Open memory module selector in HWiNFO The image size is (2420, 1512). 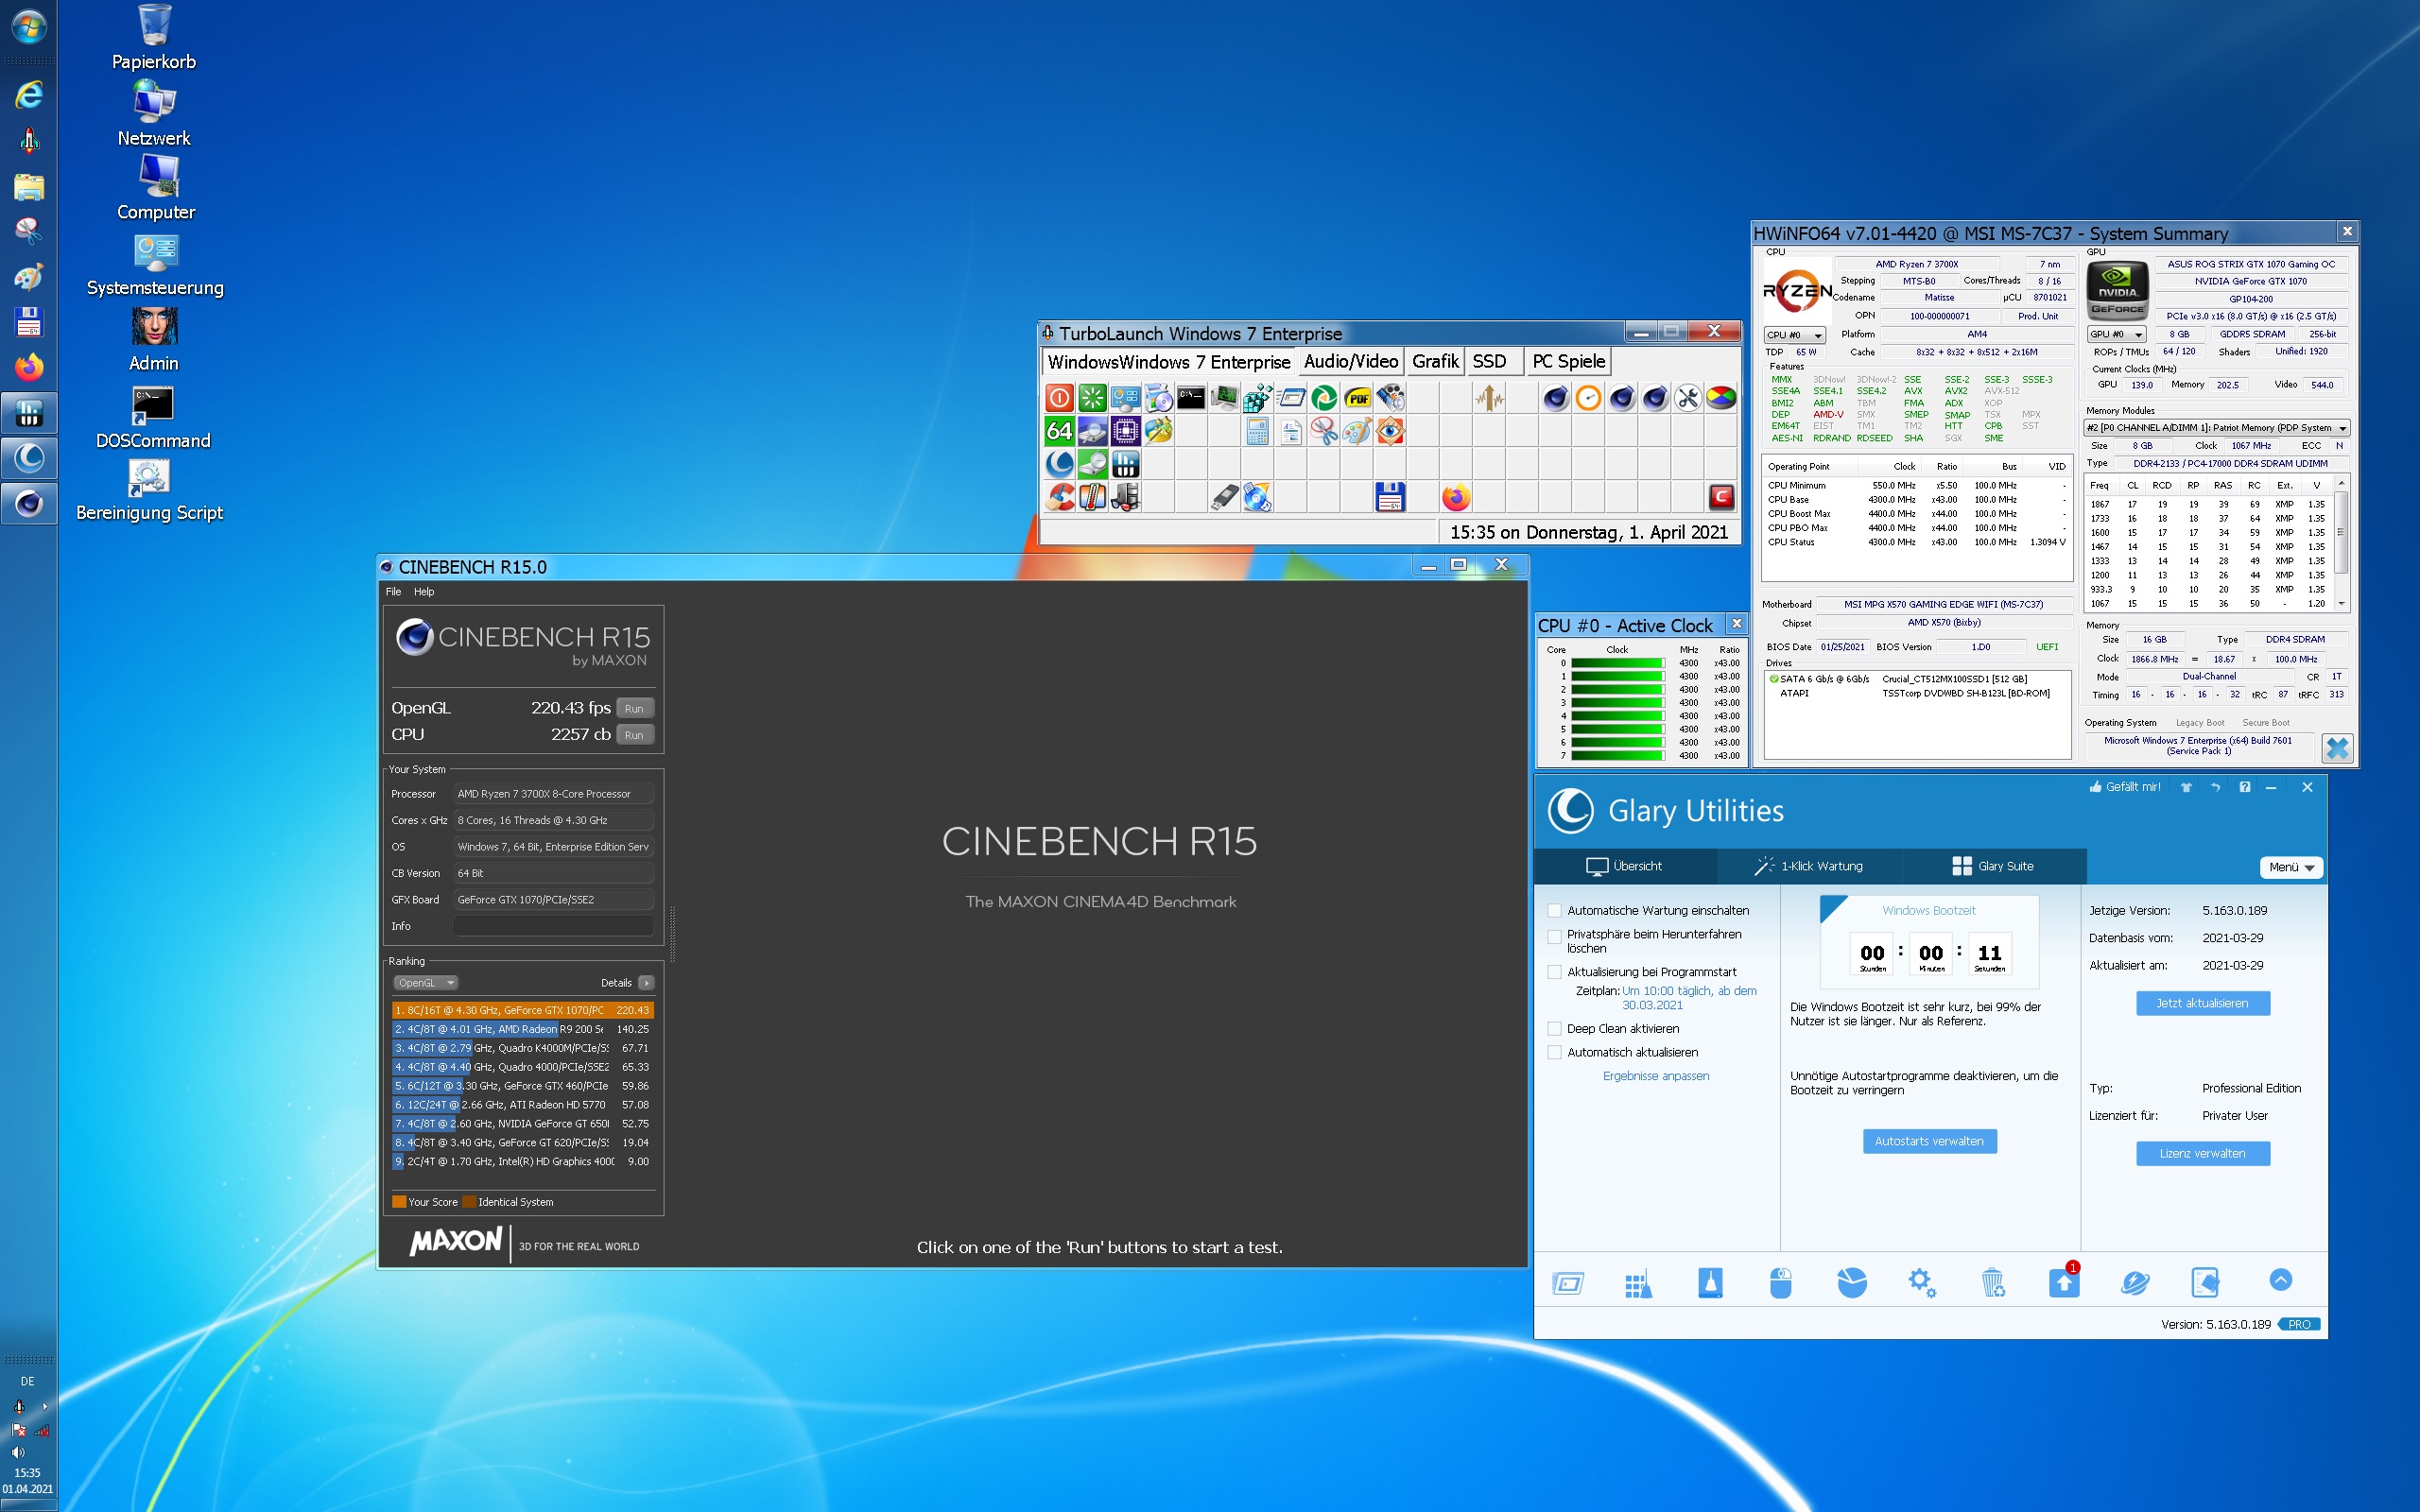[2216, 428]
